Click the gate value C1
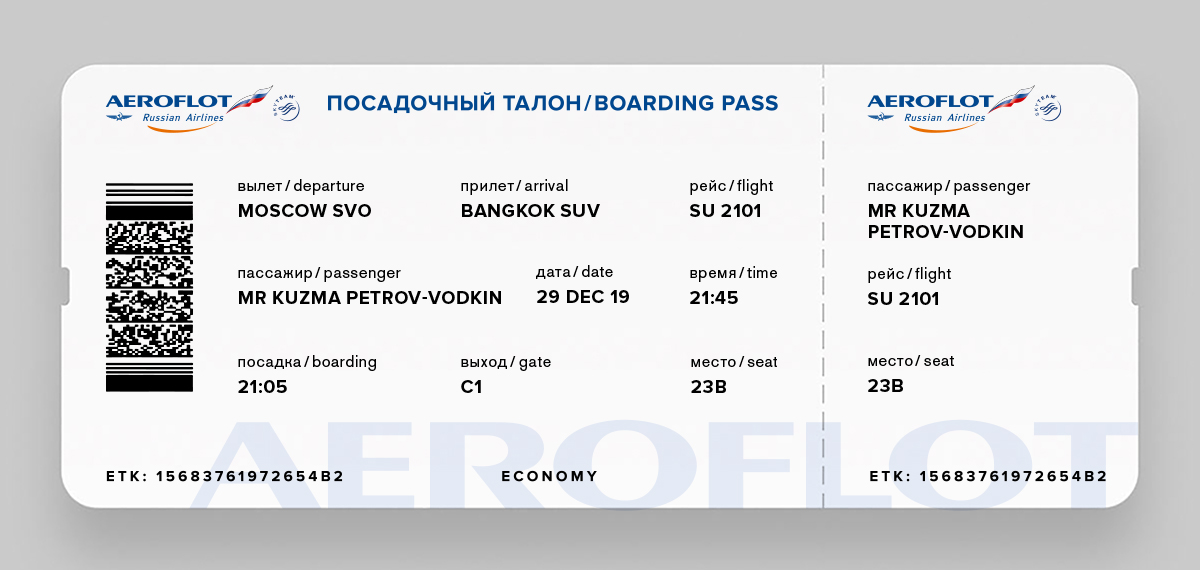The width and height of the screenshot is (1200, 570). point(471,387)
